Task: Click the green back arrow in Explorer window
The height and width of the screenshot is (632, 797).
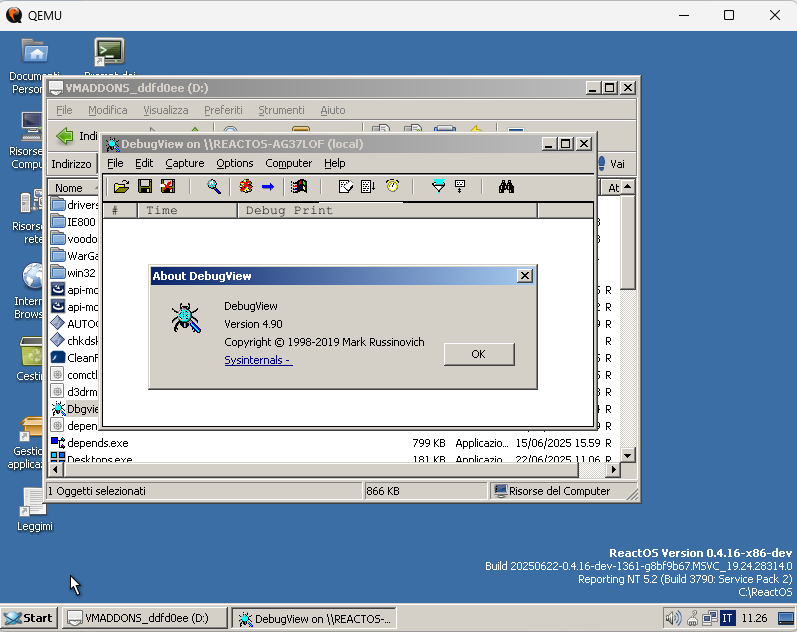Action: pyautogui.click(x=65, y=136)
